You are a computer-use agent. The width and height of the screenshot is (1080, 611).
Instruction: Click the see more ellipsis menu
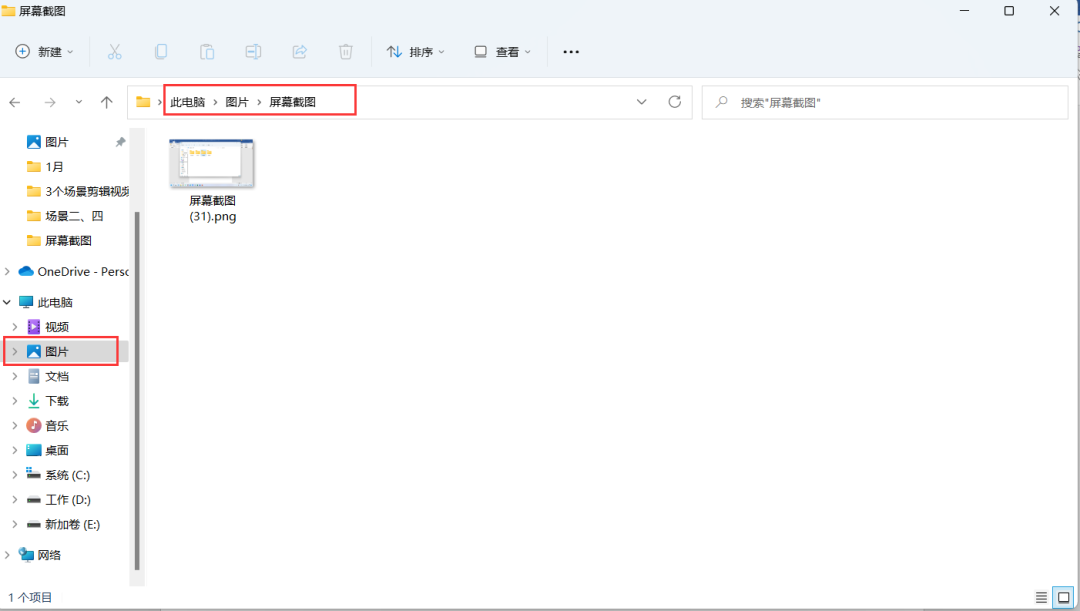(x=570, y=51)
